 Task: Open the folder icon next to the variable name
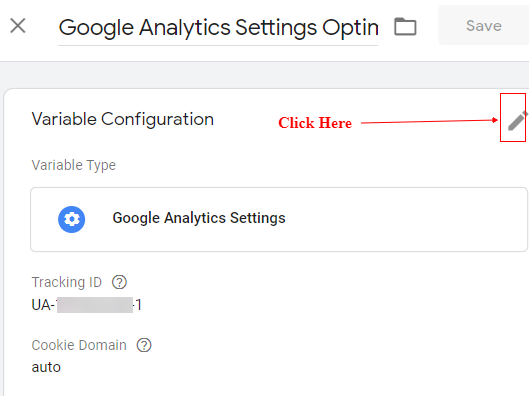(405, 26)
